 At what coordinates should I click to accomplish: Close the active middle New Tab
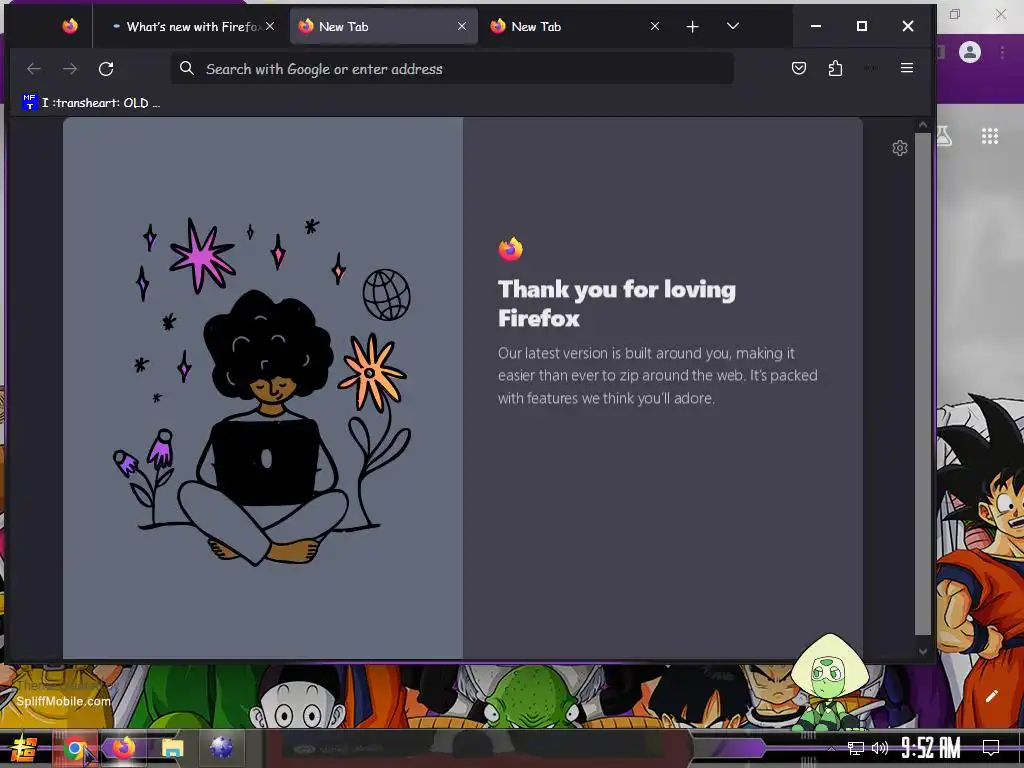coord(462,26)
